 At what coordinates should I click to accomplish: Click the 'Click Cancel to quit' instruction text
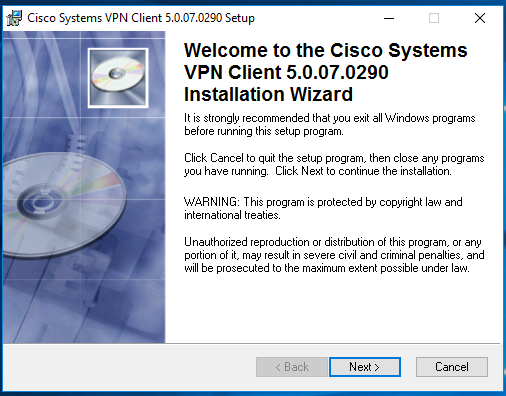pos(334,164)
